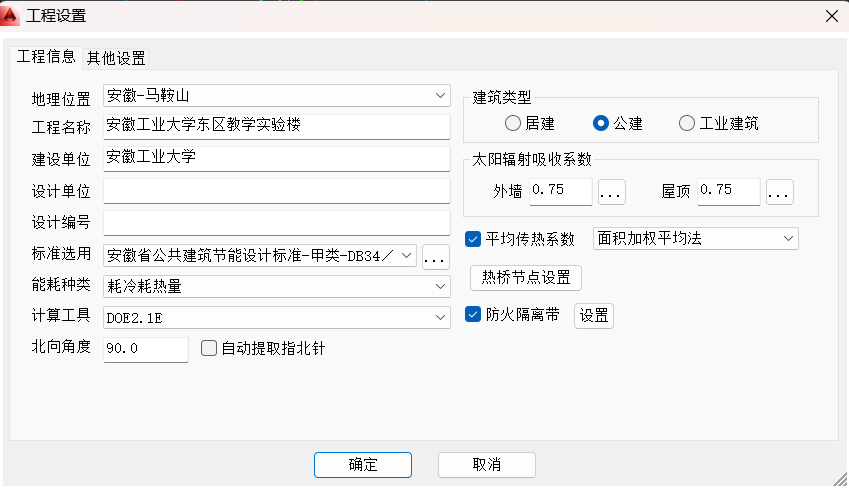Screen dimensions: 849x489
Task: Click the ellipsis button beside 外墙 coefficient
Action: [x=611, y=192]
